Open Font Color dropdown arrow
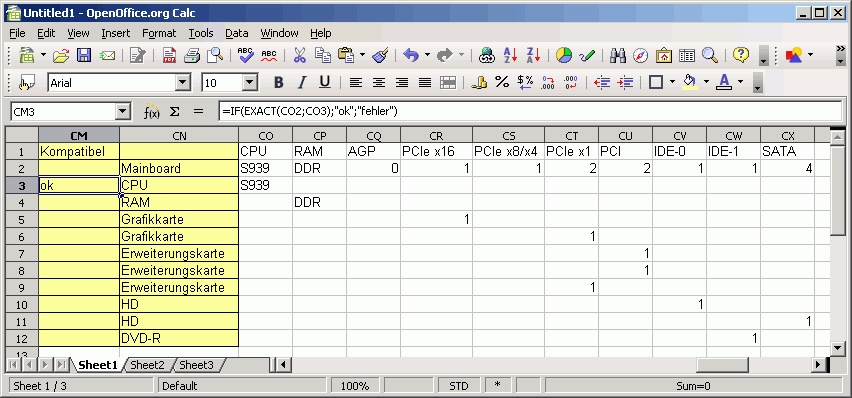 click(741, 83)
